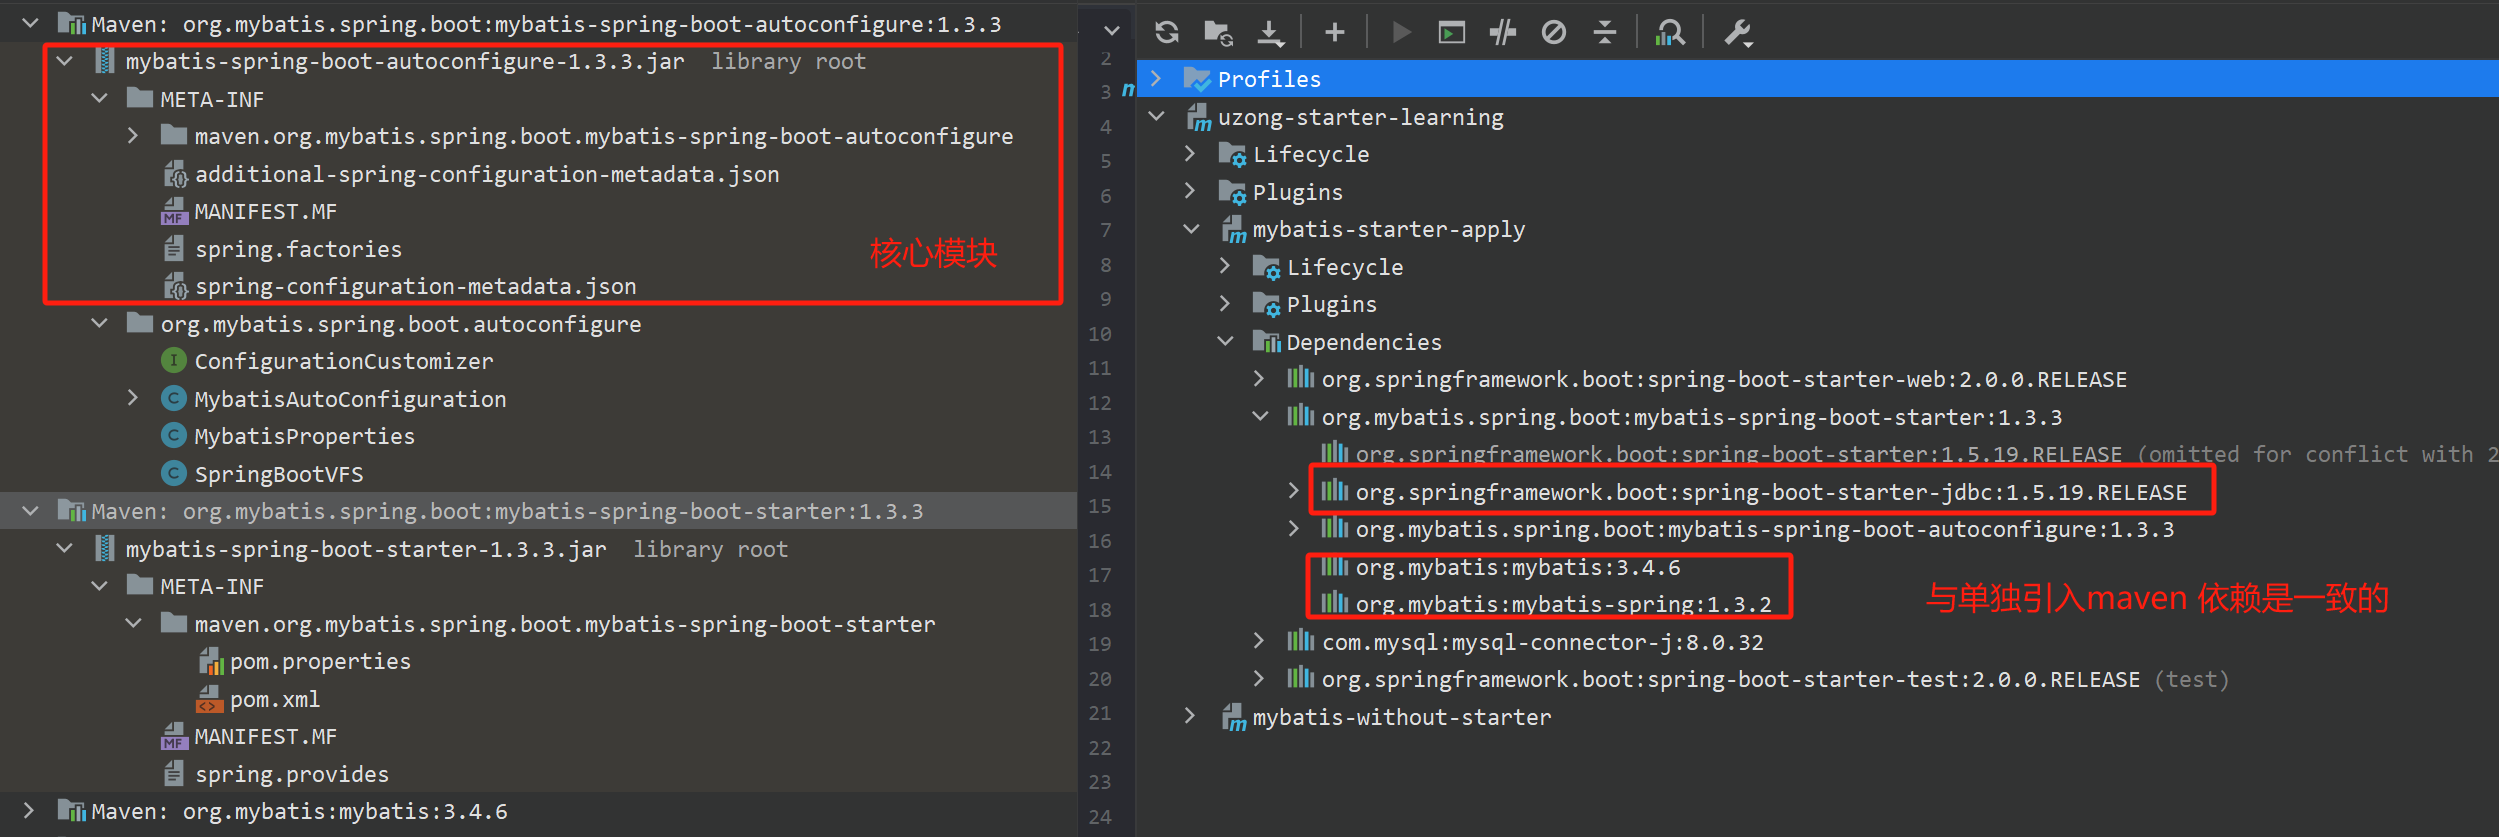
Task: Collapse Maven autoconfigure:1.3.3 library in project tree
Action: (x=31, y=22)
